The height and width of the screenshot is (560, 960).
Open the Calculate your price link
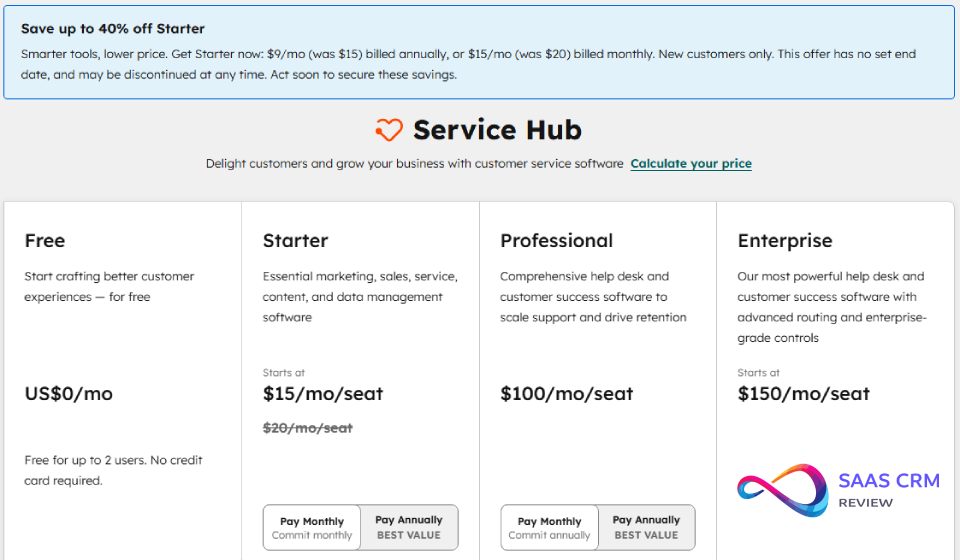tap(690, 163)
